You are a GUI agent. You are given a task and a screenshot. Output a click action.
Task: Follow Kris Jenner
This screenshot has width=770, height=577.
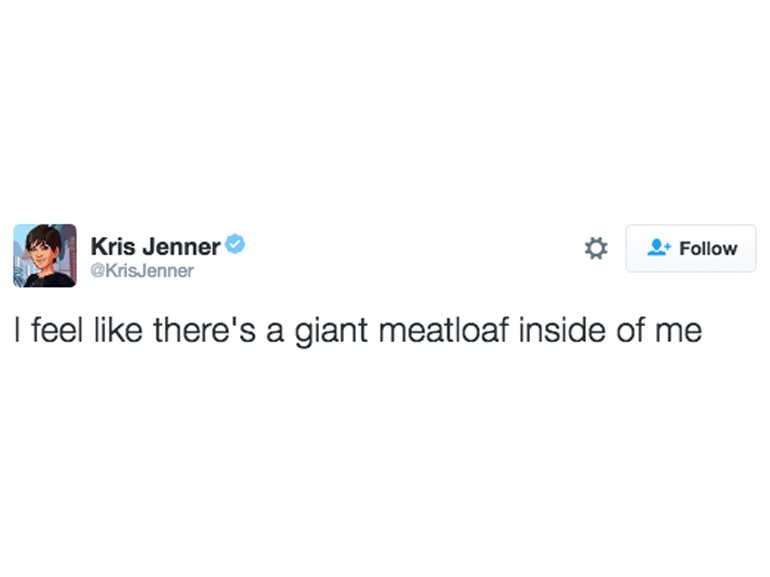tap(691, 248)
